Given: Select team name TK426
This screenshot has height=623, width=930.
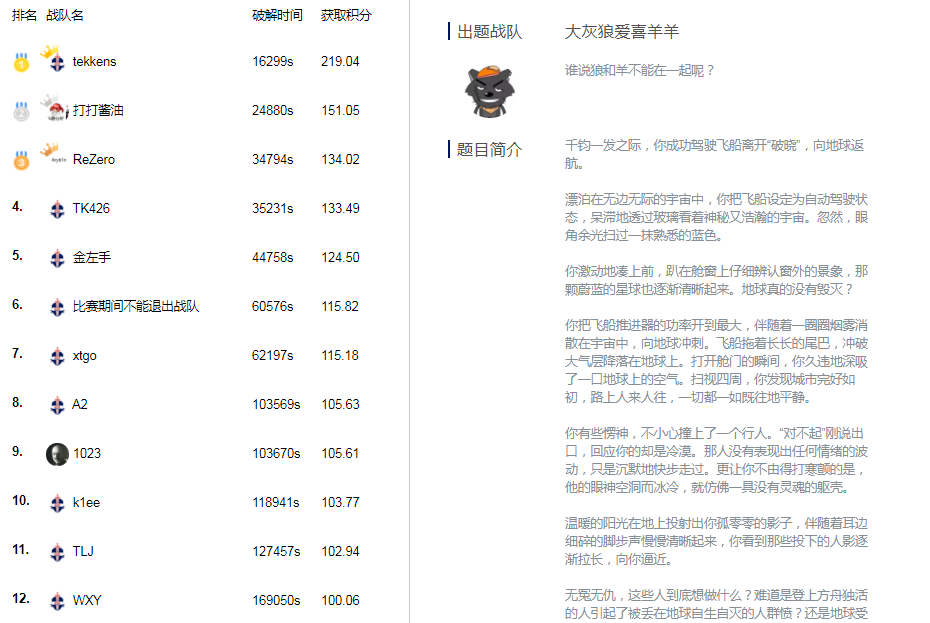Looking at the screenshot, I should click(91, 208).
